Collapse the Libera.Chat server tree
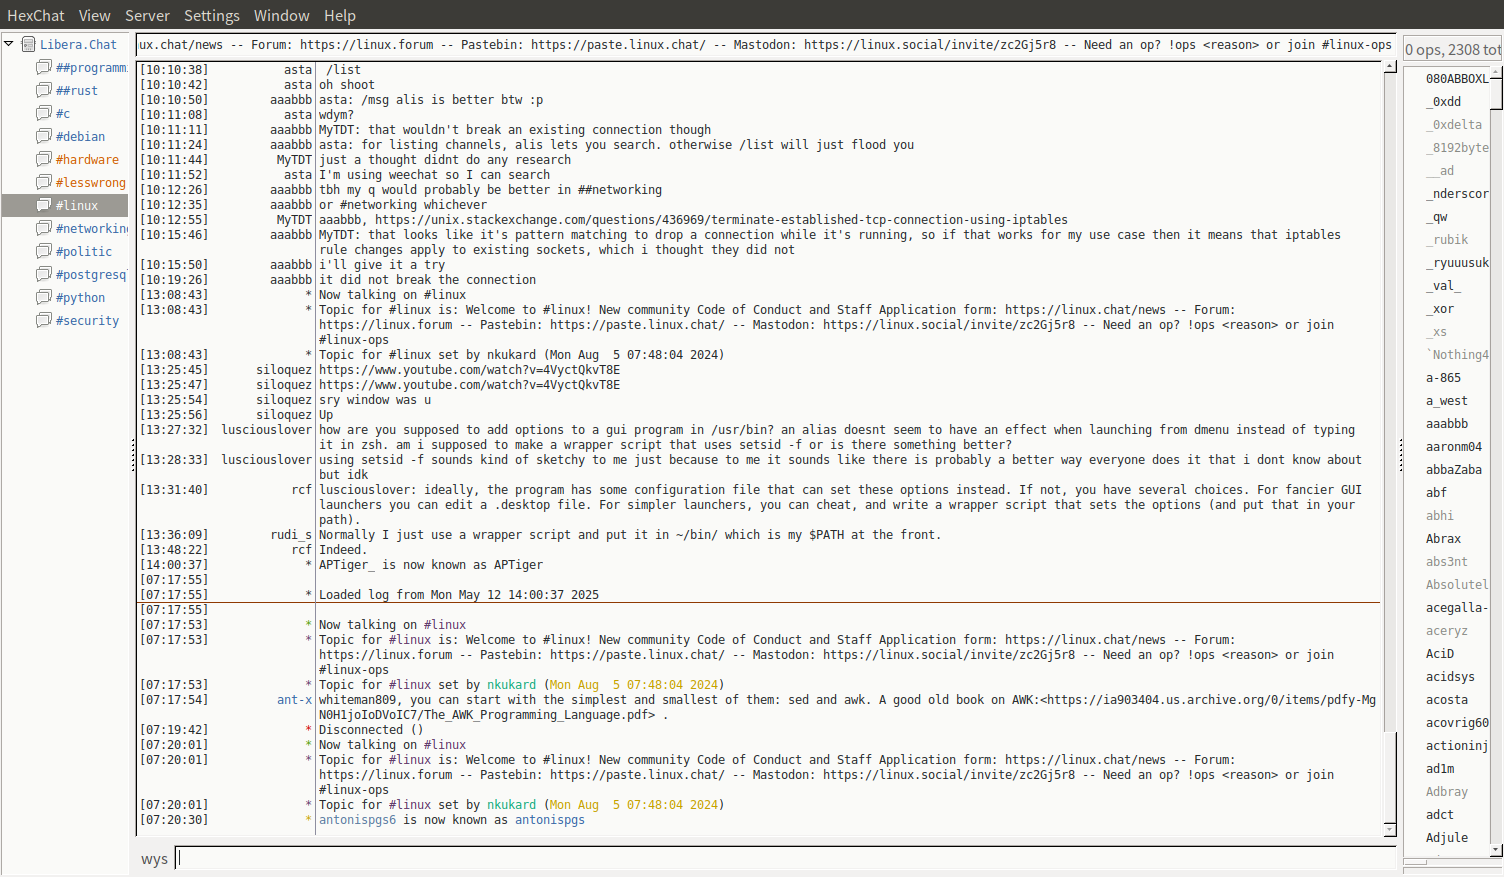1504x877 pixels. 9,44
